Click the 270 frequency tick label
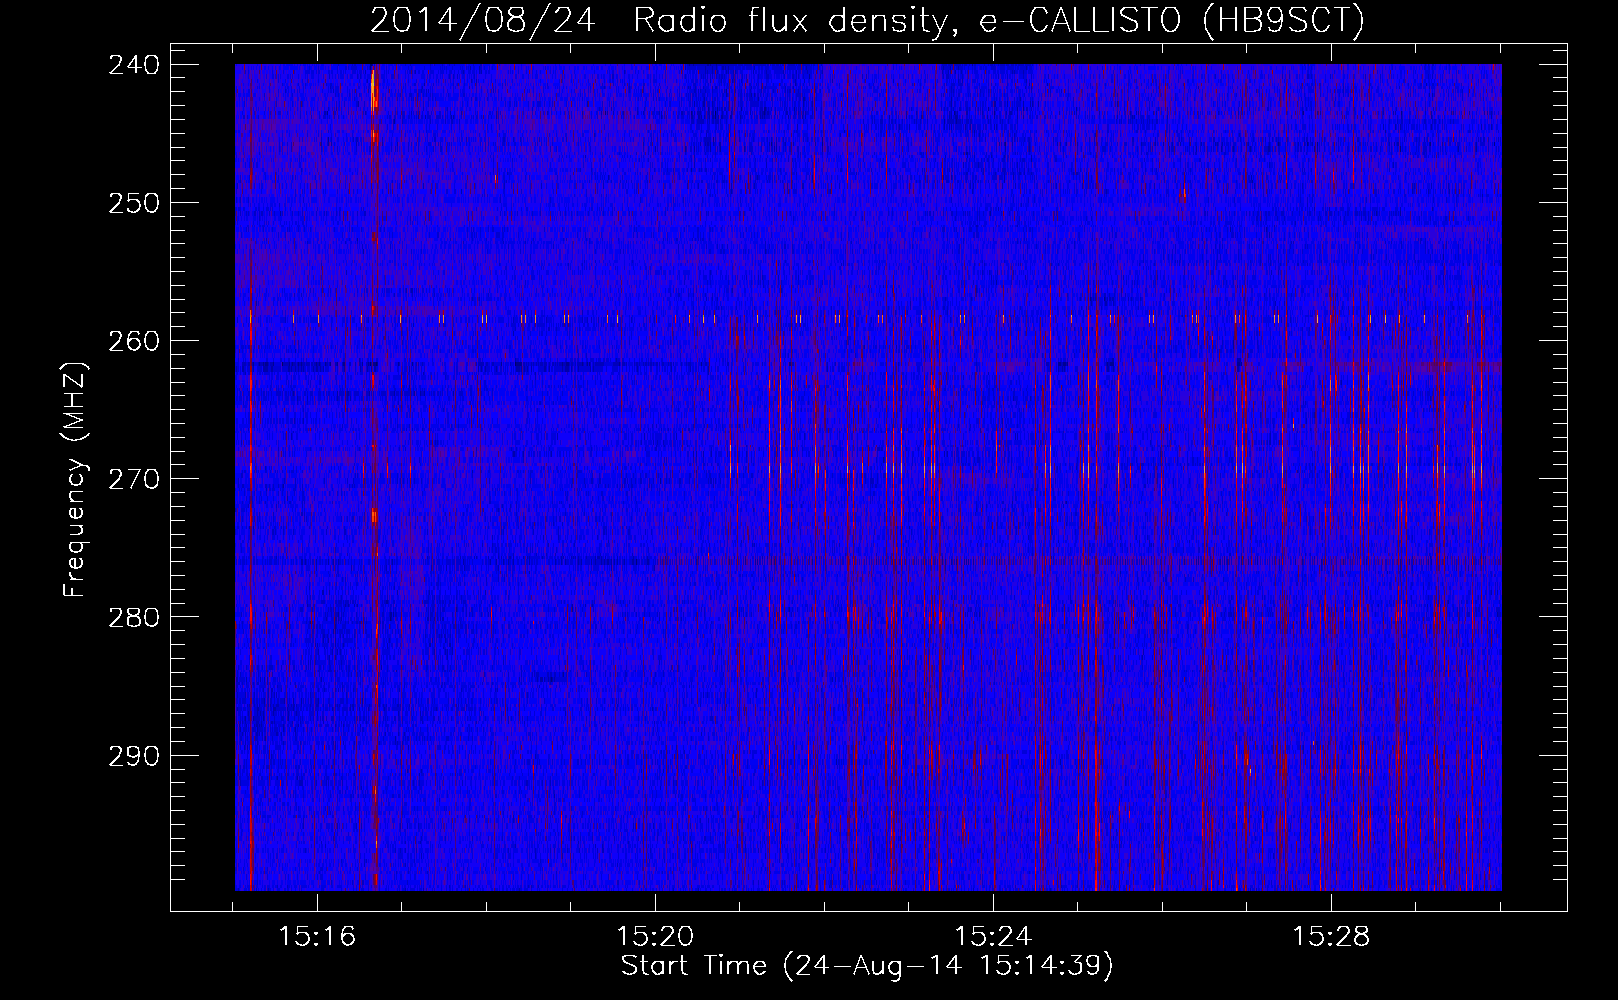The width and height of the screenshot is (1618, 1000). pyautogui.click(x=132, y=478)
